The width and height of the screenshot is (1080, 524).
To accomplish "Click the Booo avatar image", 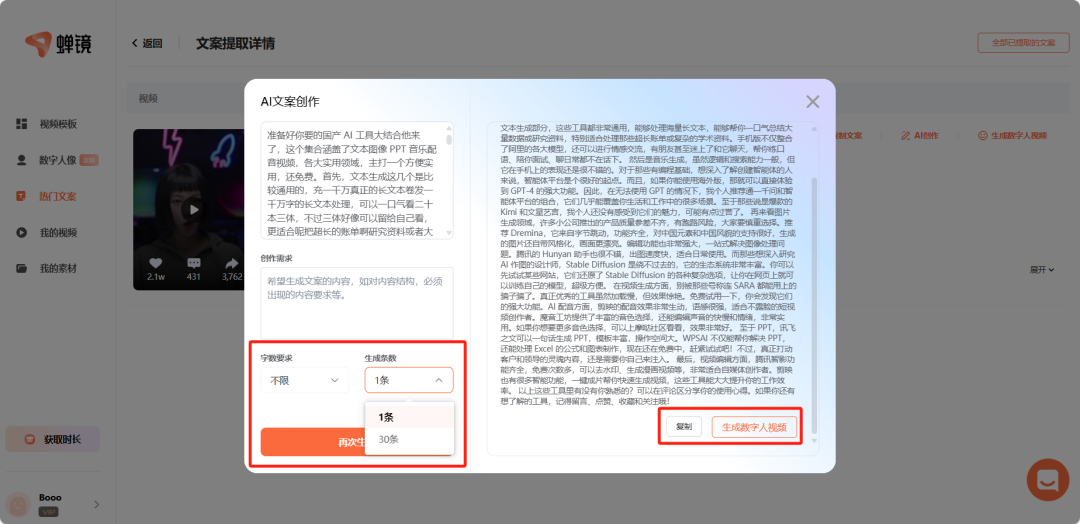I will pyautogui.click(x=18, y=505).
